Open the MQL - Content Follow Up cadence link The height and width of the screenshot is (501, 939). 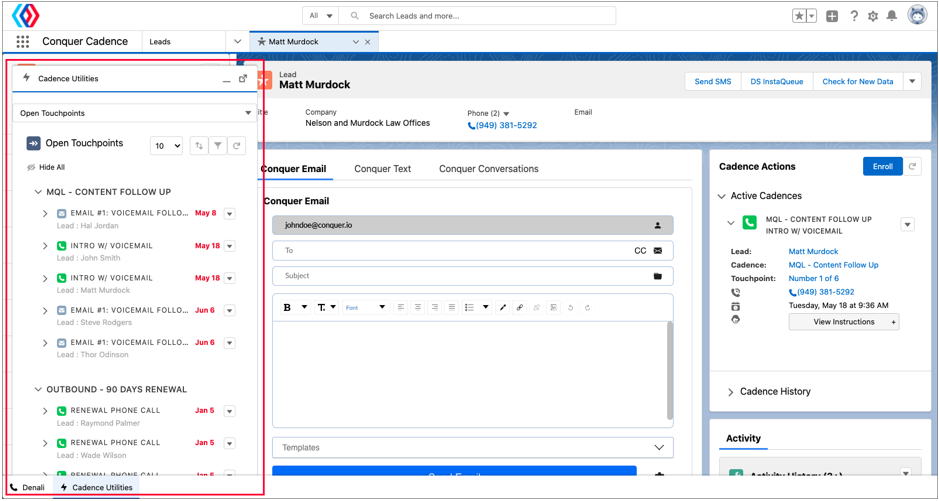(834, 265)
